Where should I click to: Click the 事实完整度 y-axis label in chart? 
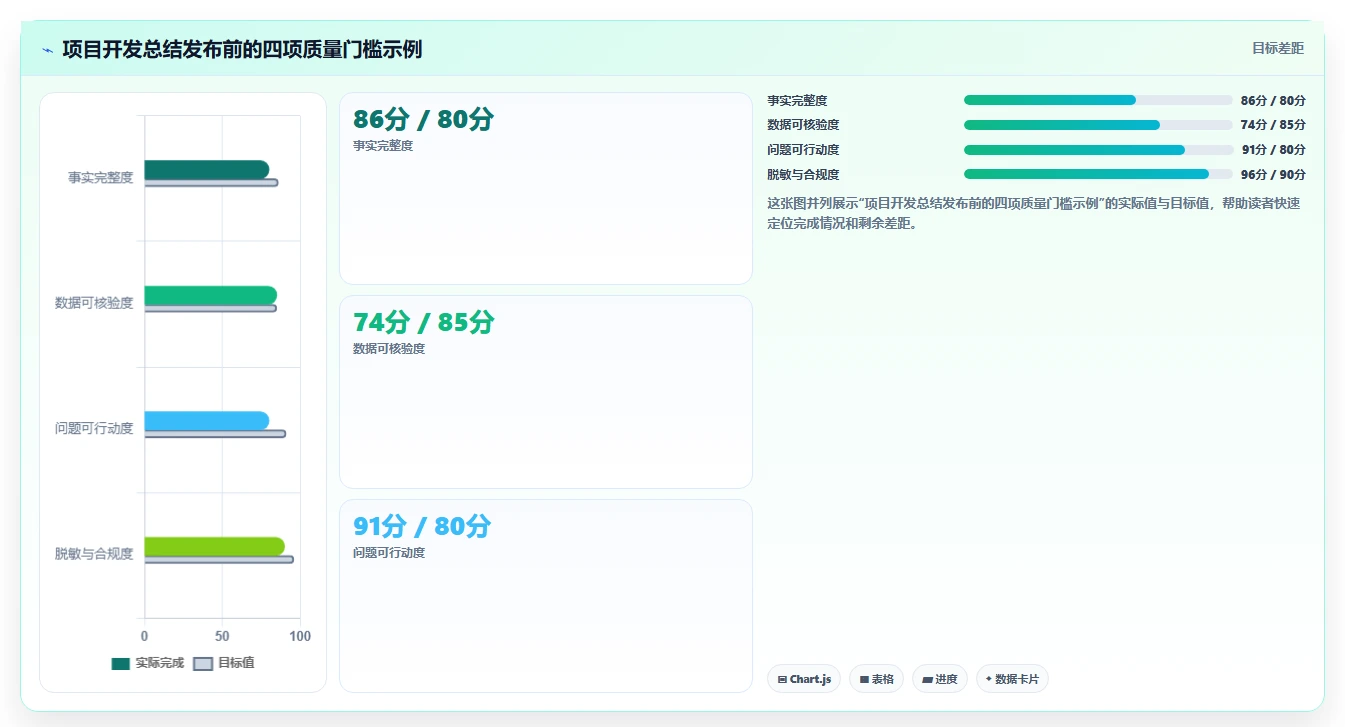100,178
